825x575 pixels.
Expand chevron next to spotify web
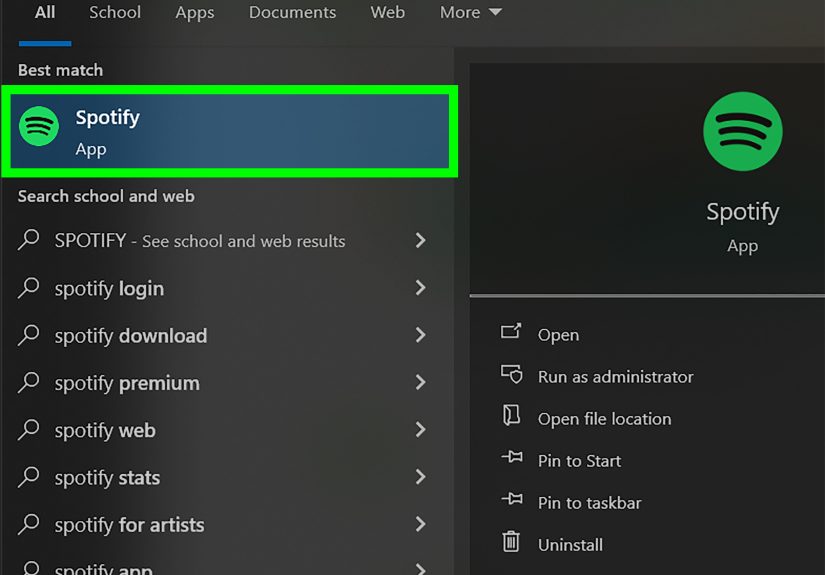click(x=420, y=430)
